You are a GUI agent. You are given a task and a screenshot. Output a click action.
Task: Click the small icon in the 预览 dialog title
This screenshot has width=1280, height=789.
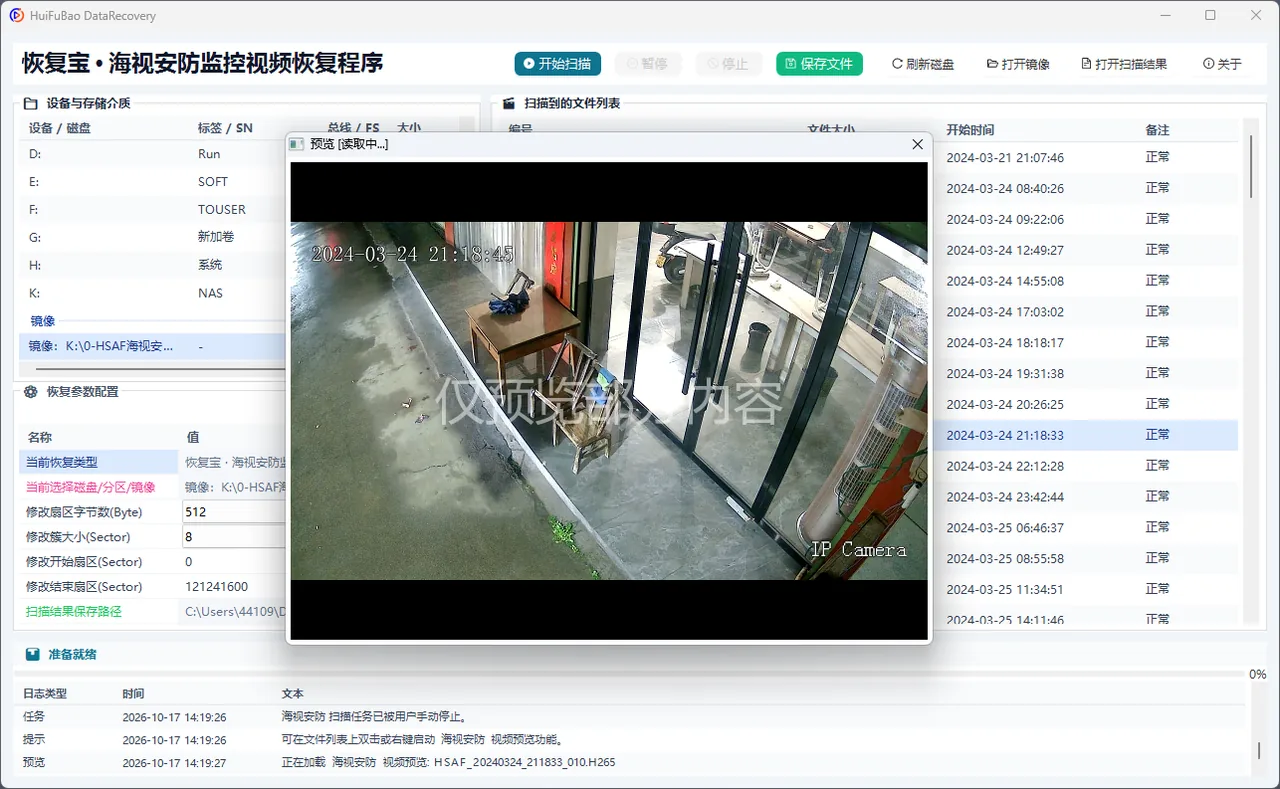click(296, 144)
